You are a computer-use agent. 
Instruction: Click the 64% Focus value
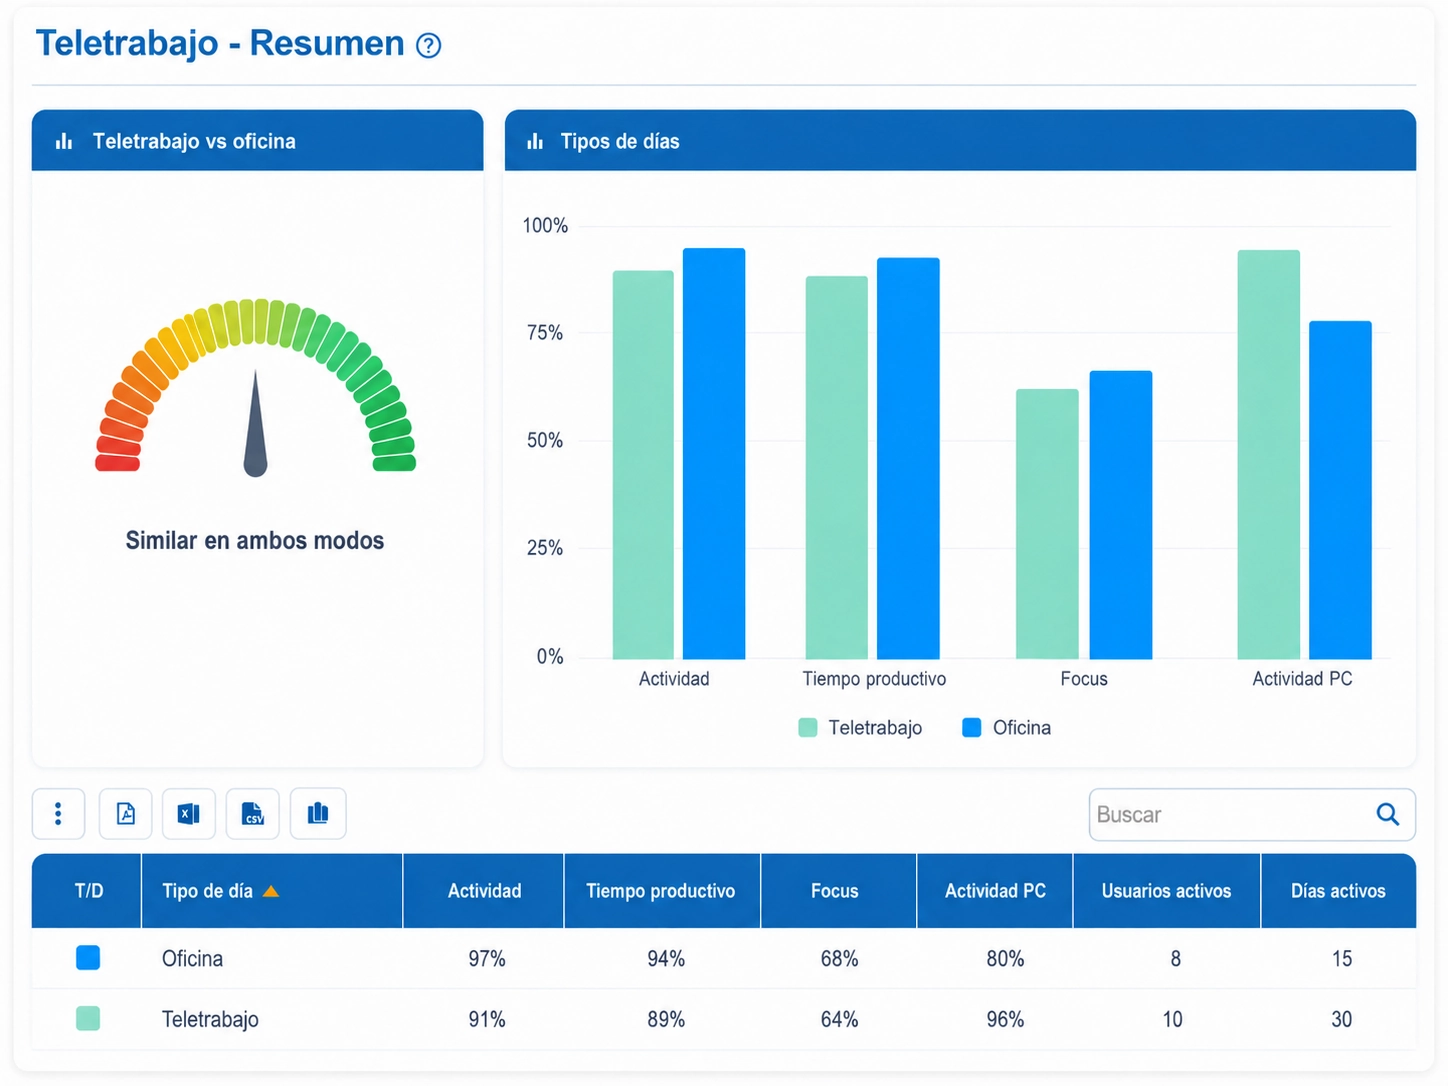point(839,1019)
